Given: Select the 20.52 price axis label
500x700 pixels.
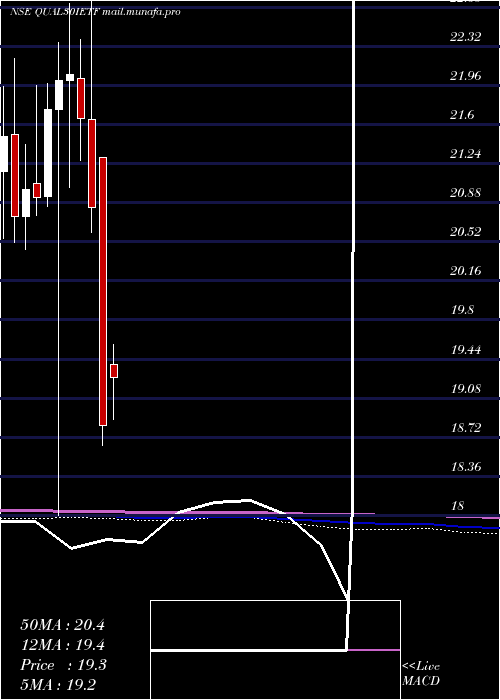Looking at the screenshot, I should 465,232.
